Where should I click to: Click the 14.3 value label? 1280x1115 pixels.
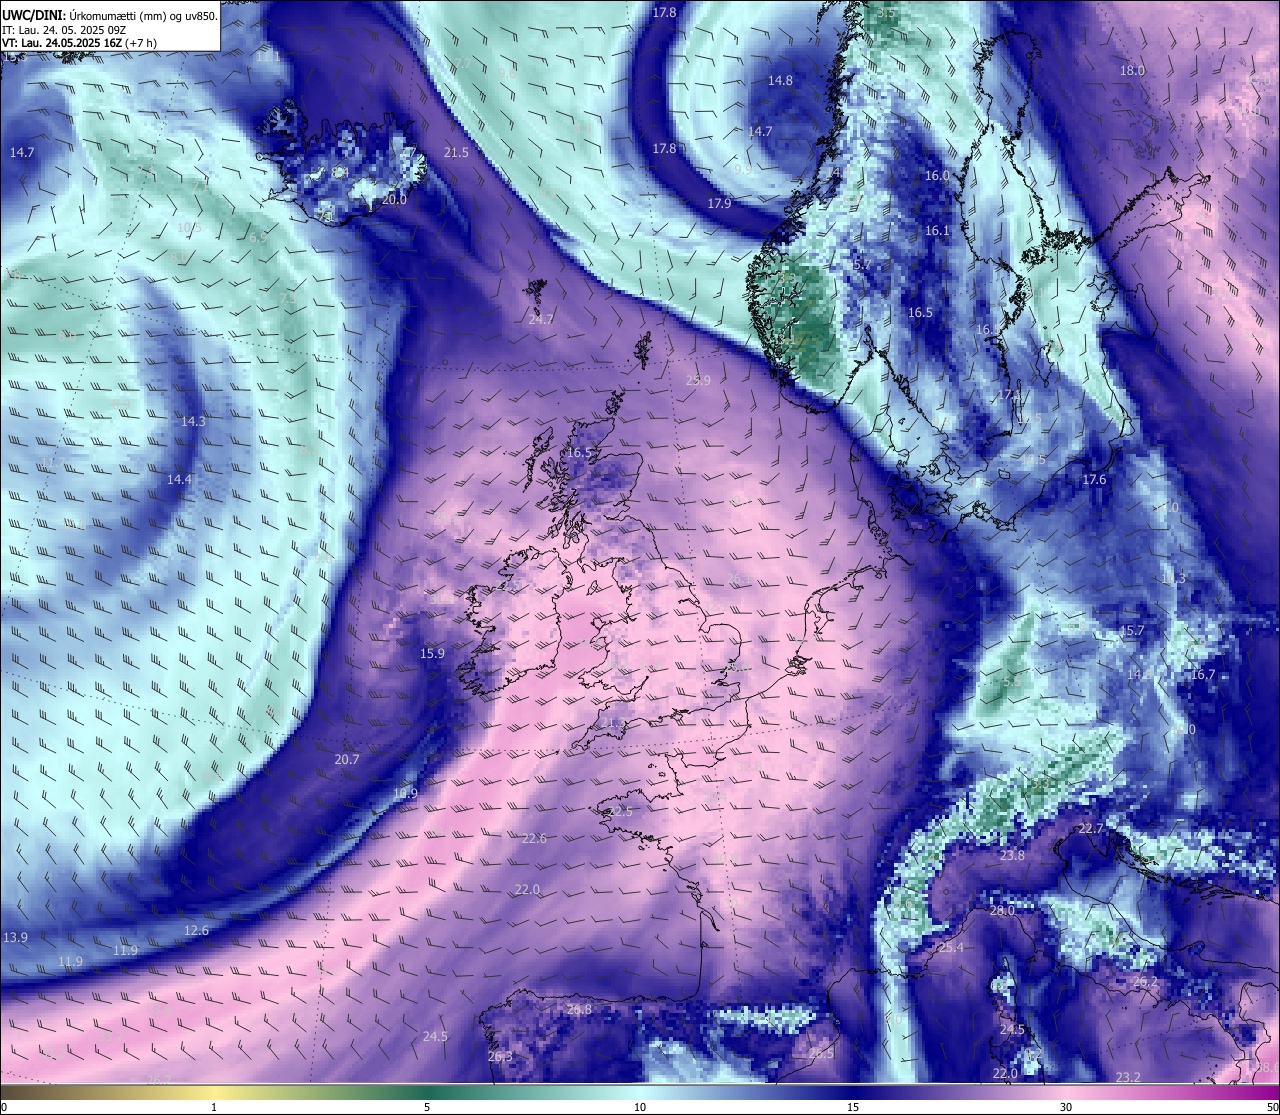pyautogui.click(x=193, y=421)
